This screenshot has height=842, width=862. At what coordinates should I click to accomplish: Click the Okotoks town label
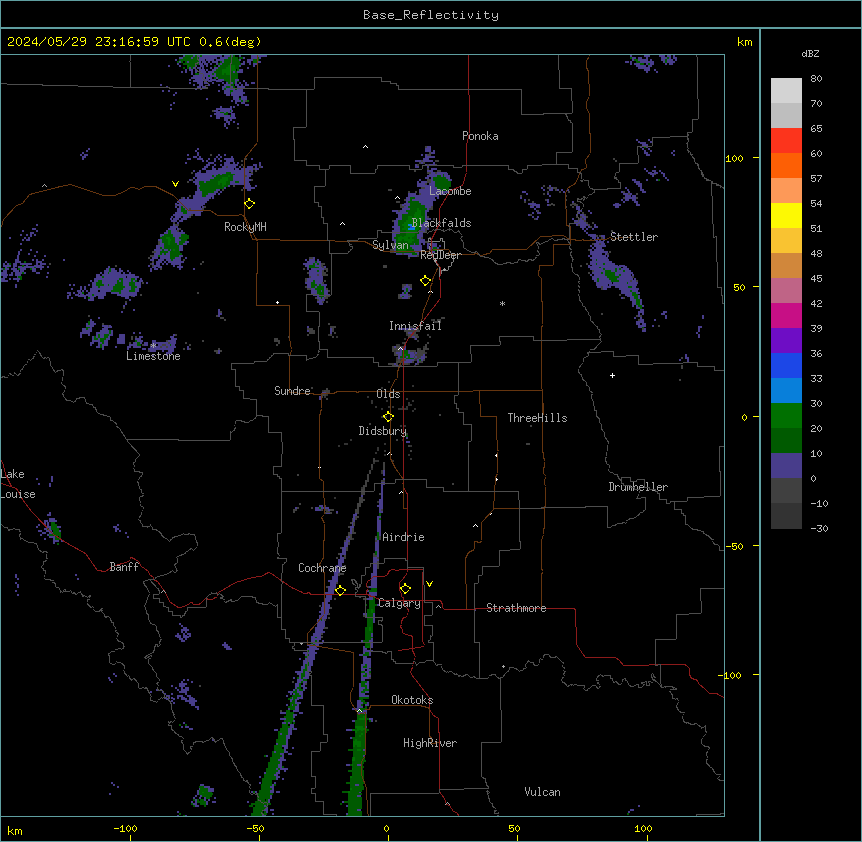click(x=412, y=700)
